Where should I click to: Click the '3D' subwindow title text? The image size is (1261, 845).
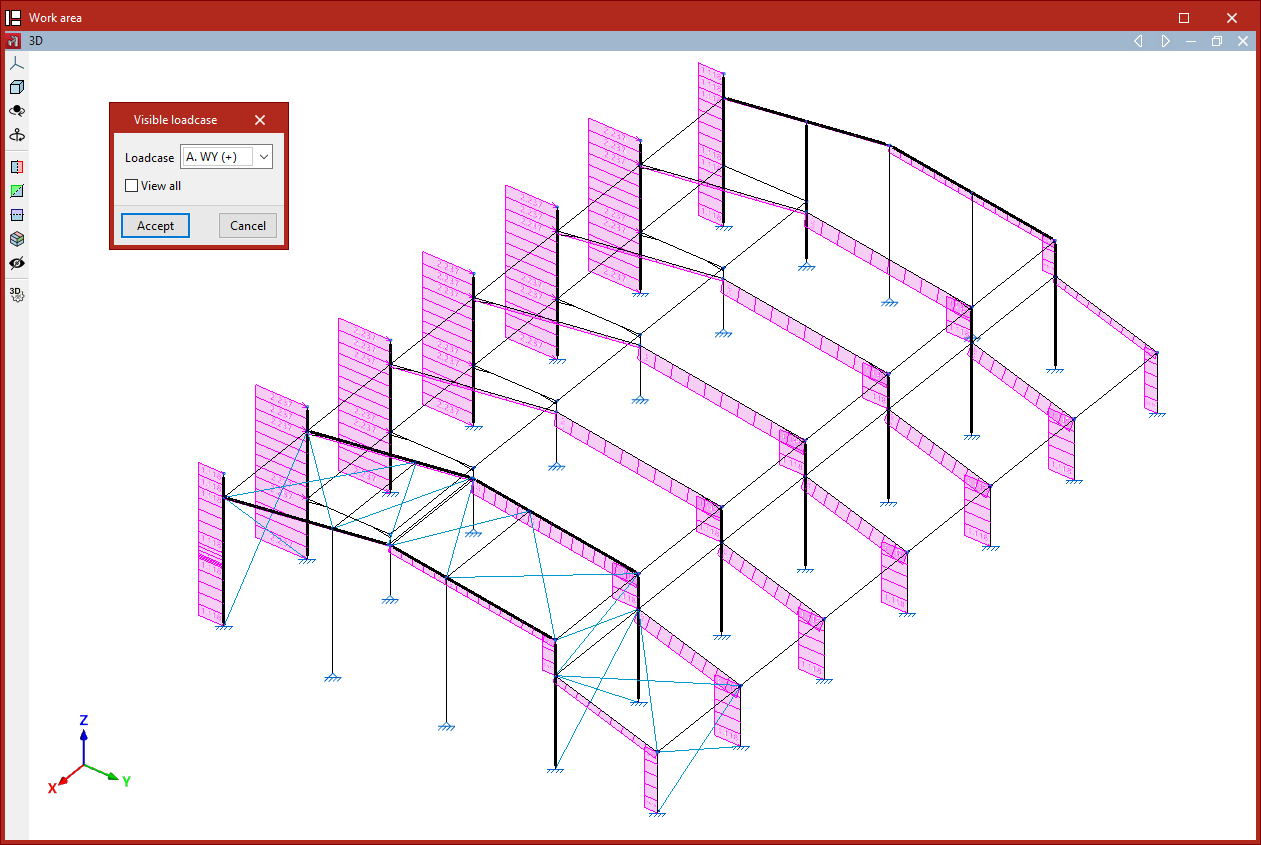pyautogui.click(x=36, y=41)
